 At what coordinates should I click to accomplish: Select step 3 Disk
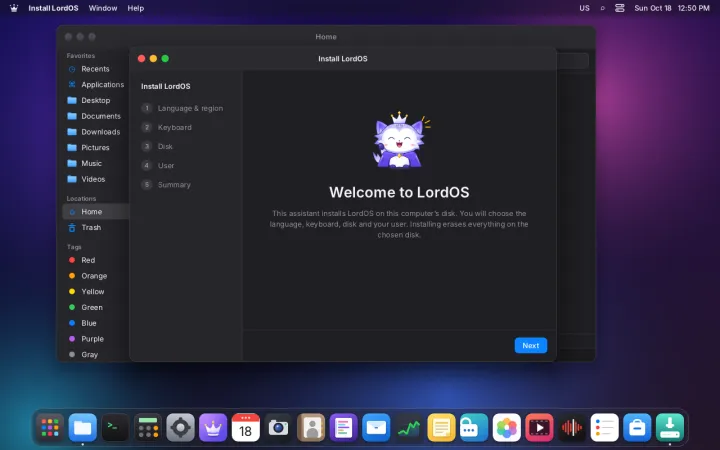(x=158, y=146)
